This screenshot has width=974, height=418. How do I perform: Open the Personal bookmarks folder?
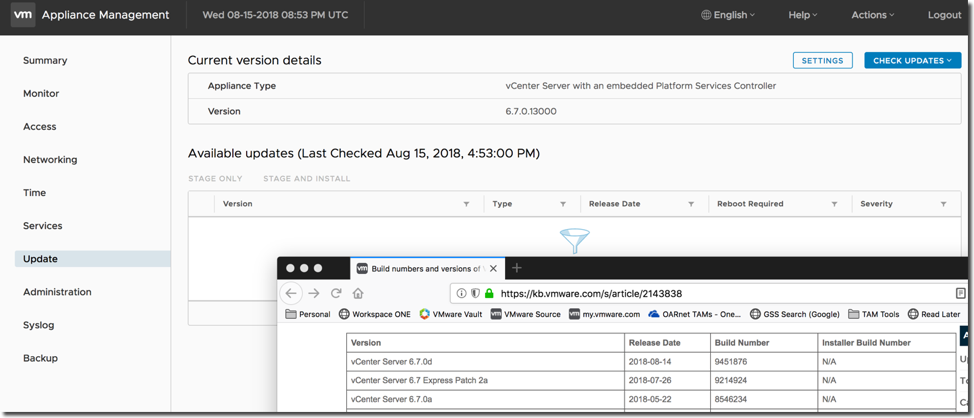pyautogui.click(x=307, y=314)
